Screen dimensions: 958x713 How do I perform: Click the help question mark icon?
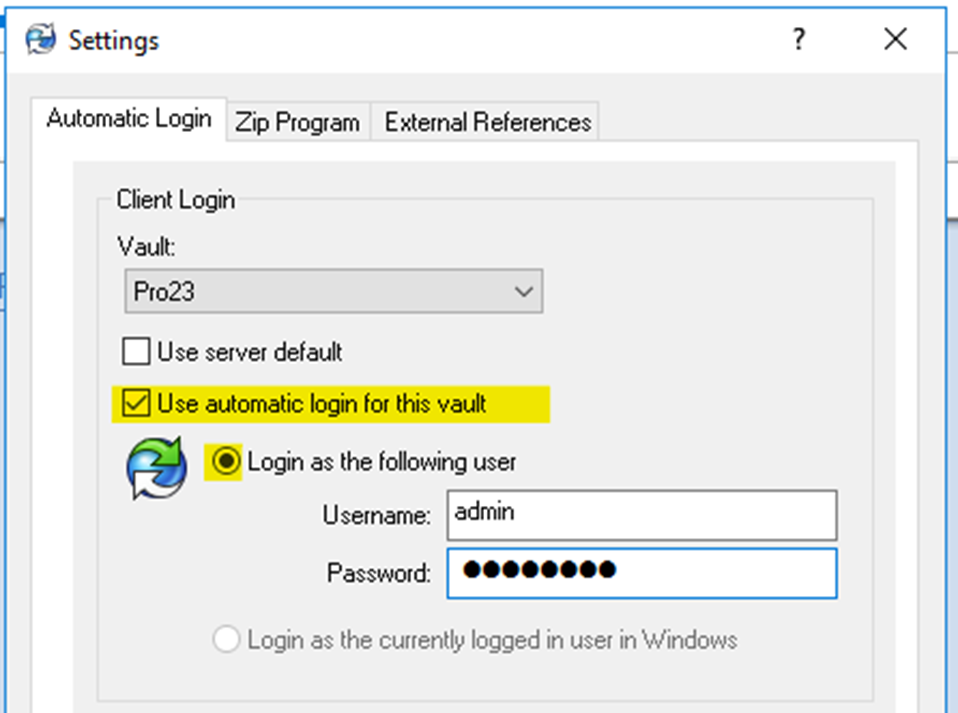point(798,40)
